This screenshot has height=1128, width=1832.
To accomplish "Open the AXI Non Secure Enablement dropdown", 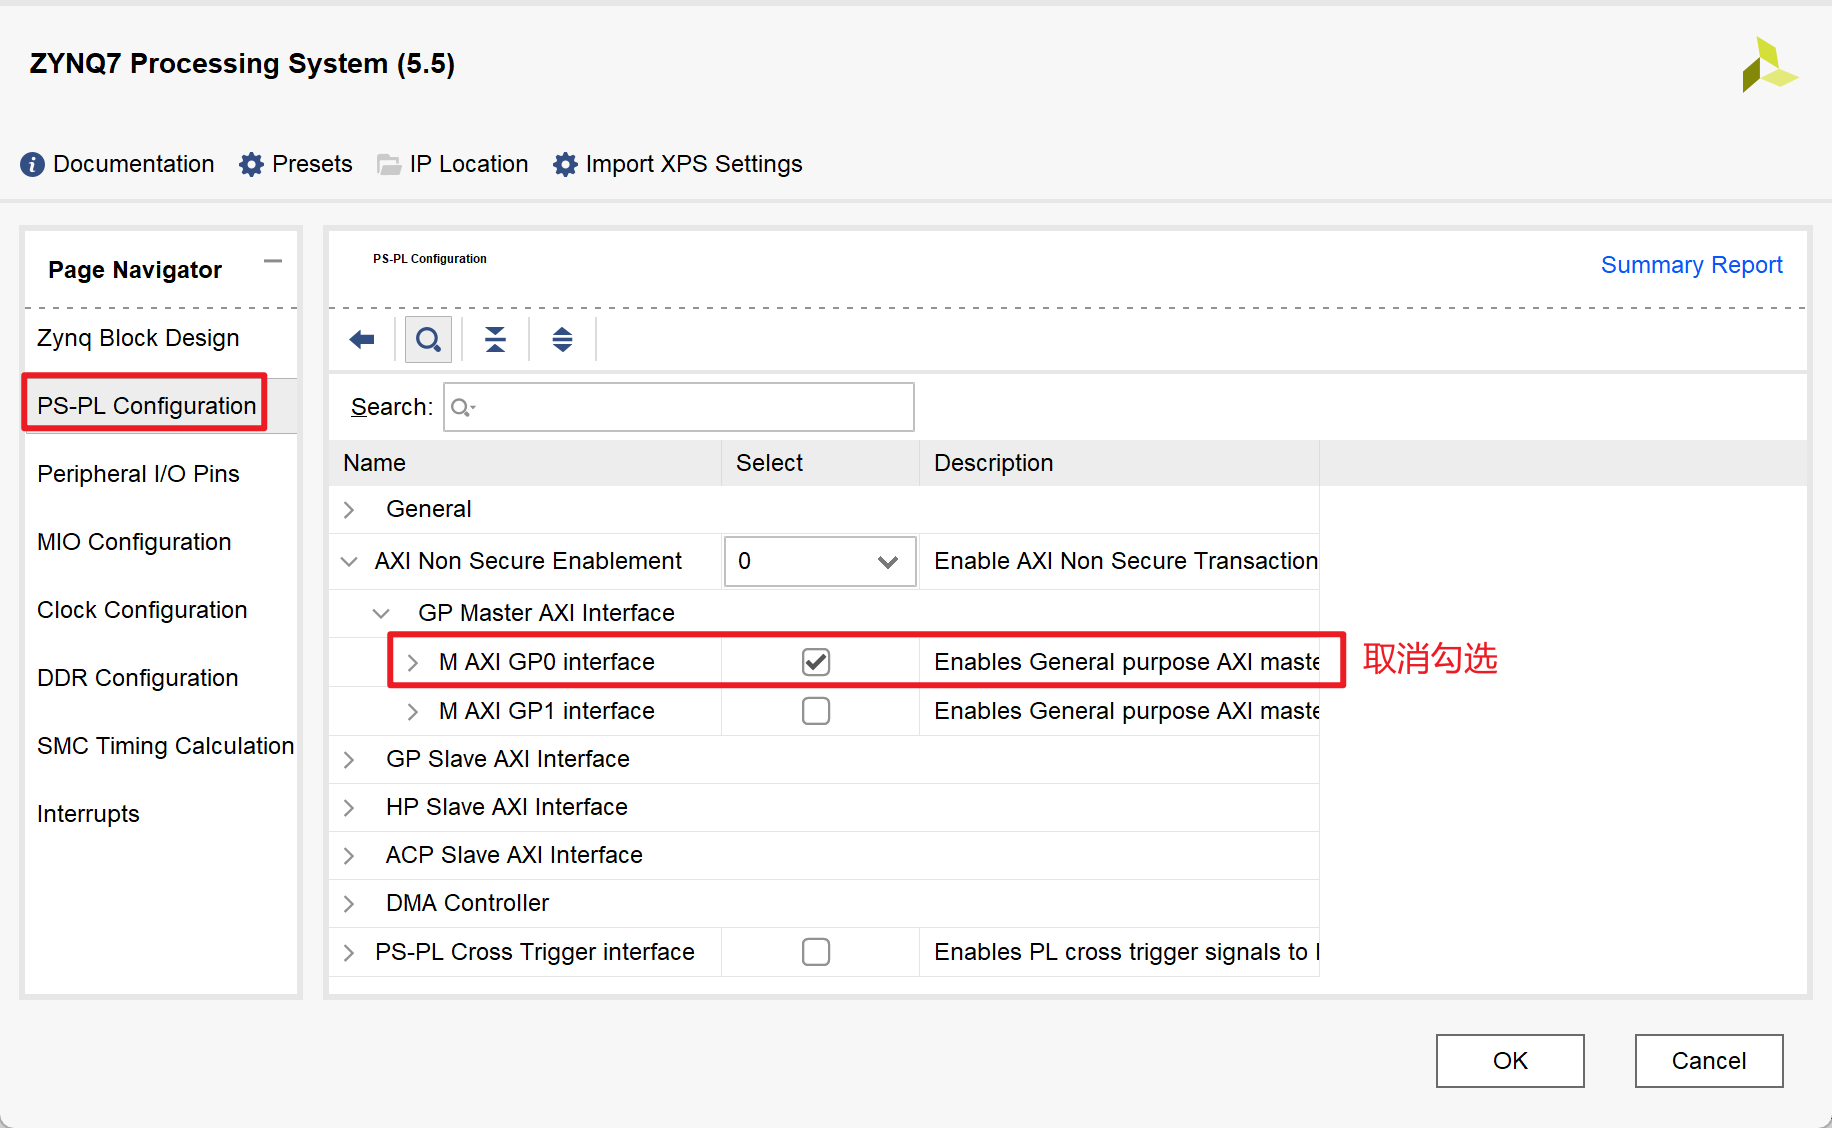I will click(x=820, y=561).
